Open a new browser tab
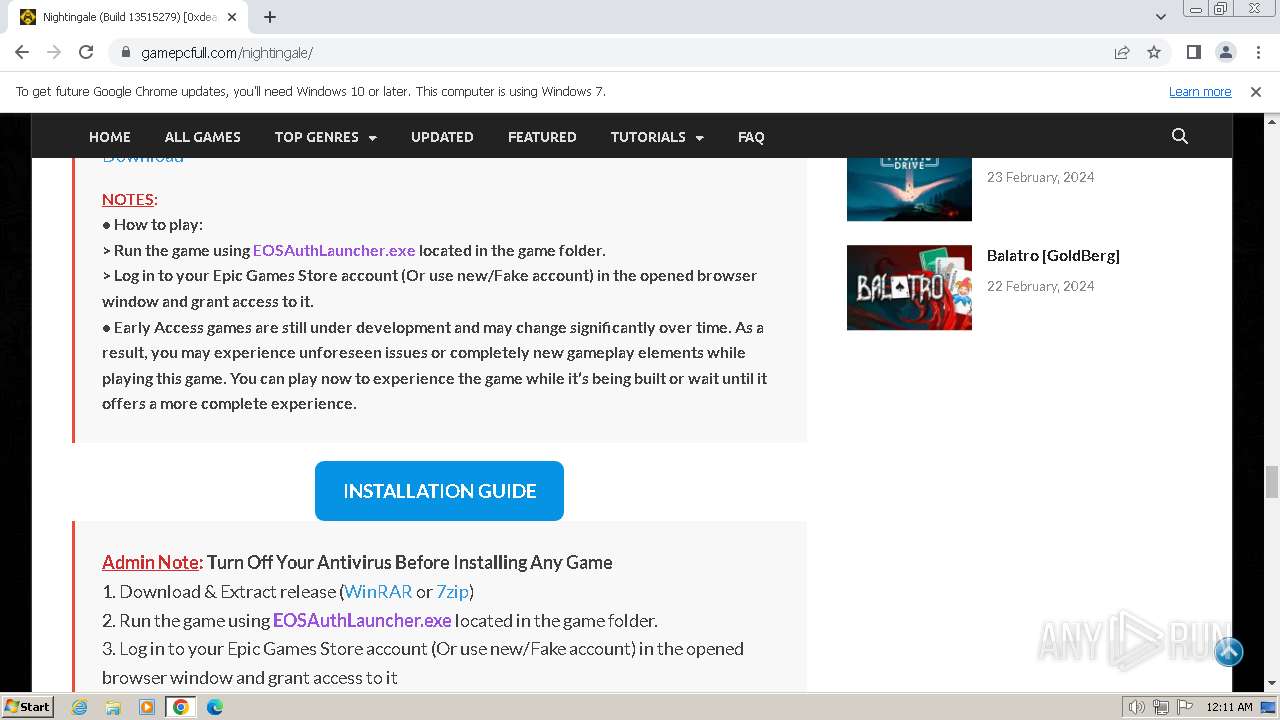Screen dimensions: 1280x720 pos(270,17)
